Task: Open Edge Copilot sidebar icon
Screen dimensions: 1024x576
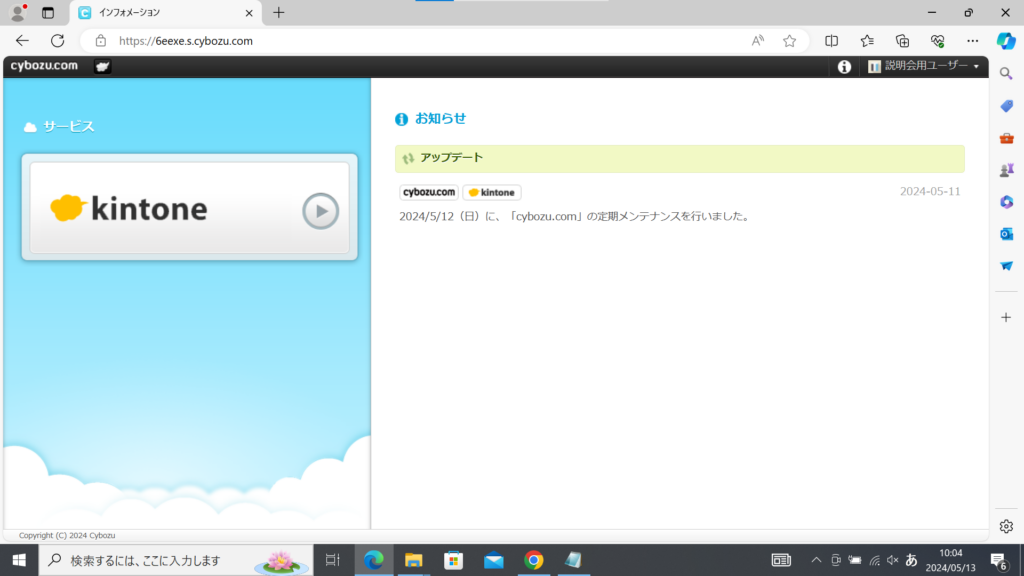Action: tap(1006, 41)
